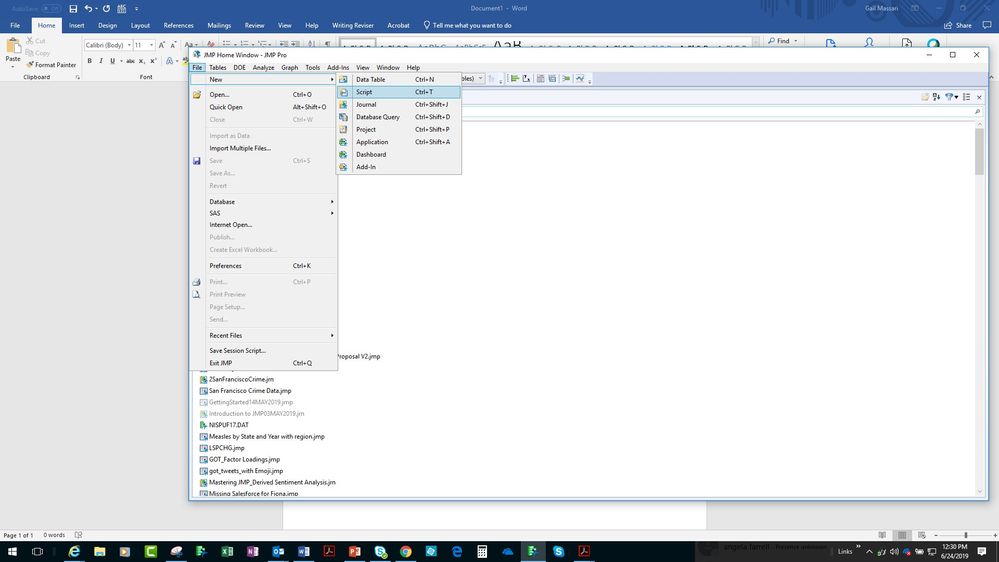Image resolution: width=999 pixels, height=562 pixels.
Task: Open GOT_Factor Loadings.jmp
Action: 244,459
